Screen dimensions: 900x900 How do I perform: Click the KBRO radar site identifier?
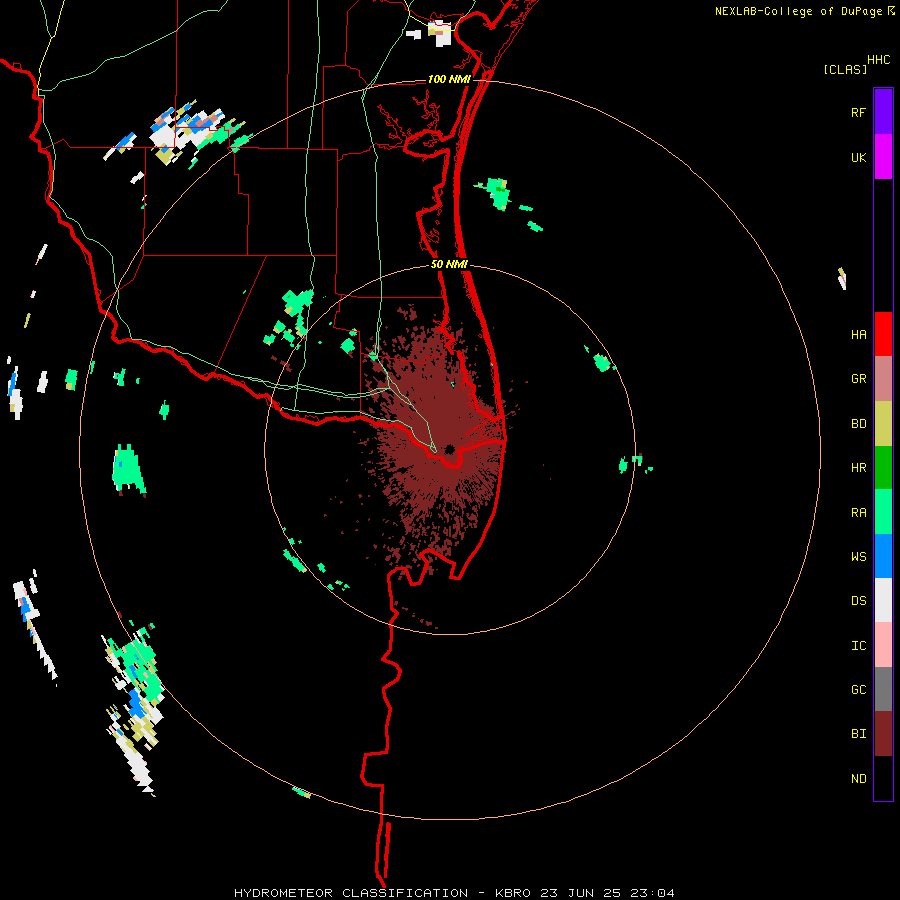513,893
